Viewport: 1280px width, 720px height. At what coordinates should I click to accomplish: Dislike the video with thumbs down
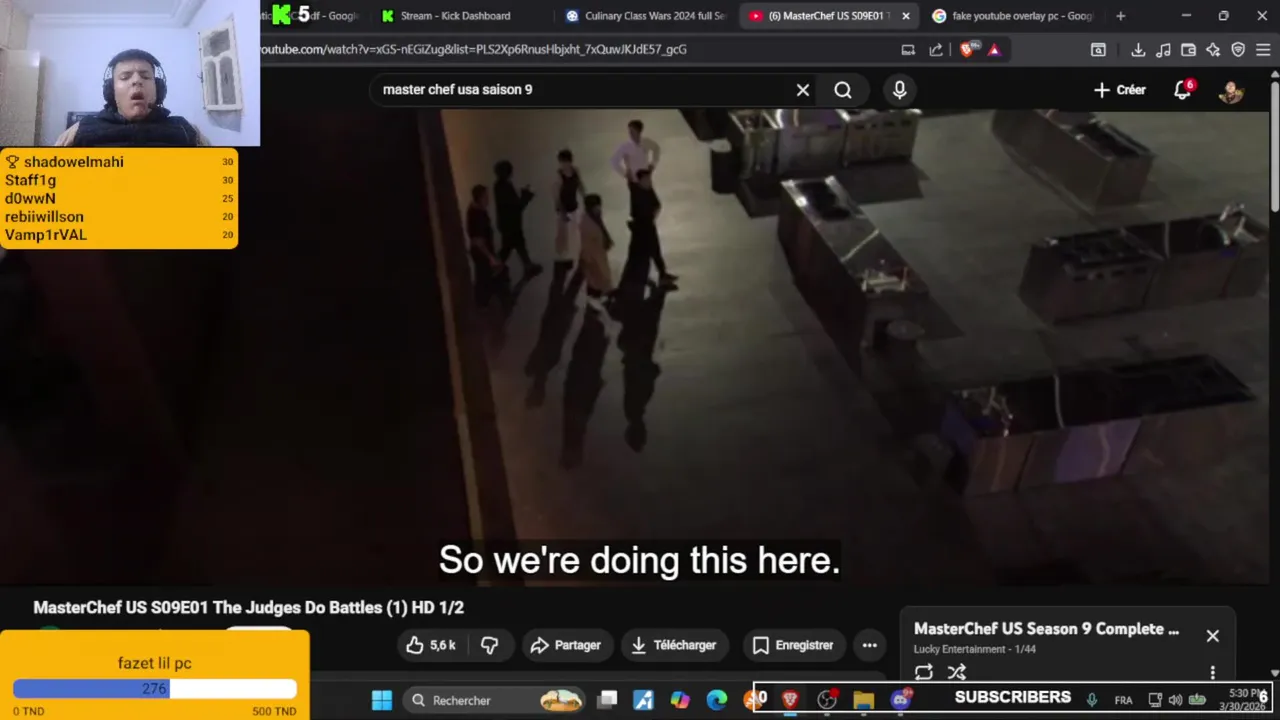[490, 645]
